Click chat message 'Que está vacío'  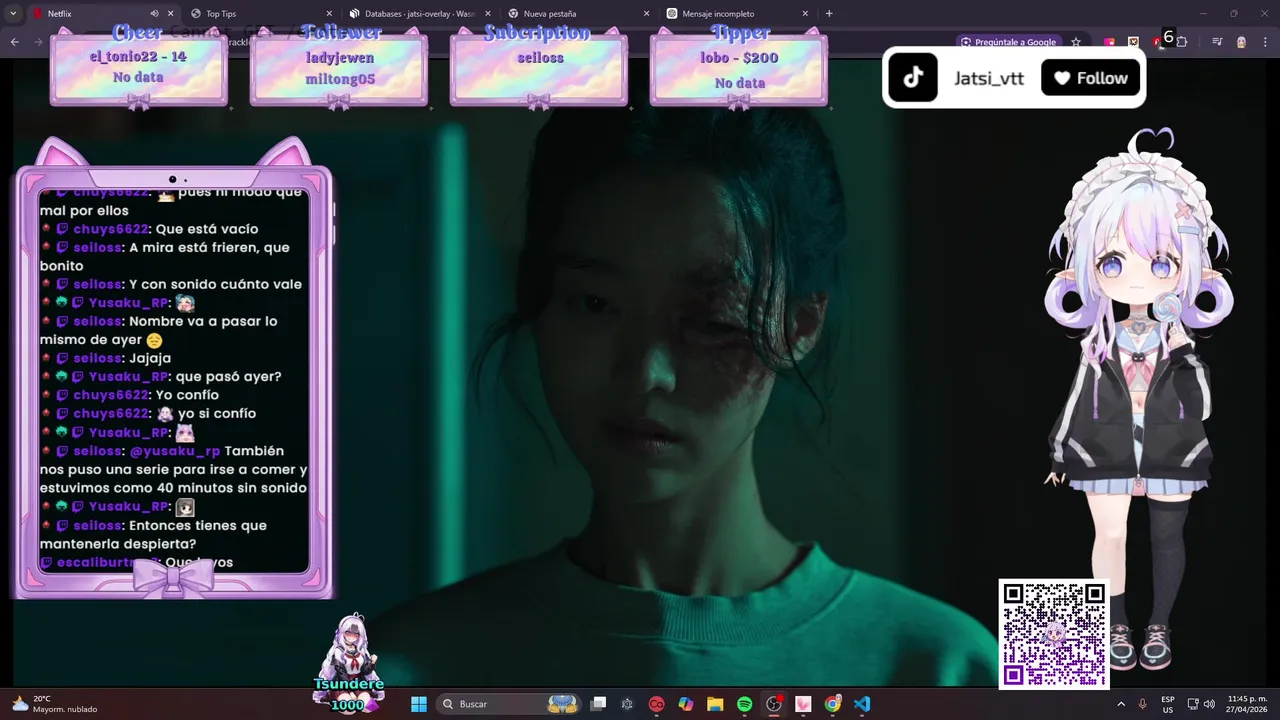207,229
